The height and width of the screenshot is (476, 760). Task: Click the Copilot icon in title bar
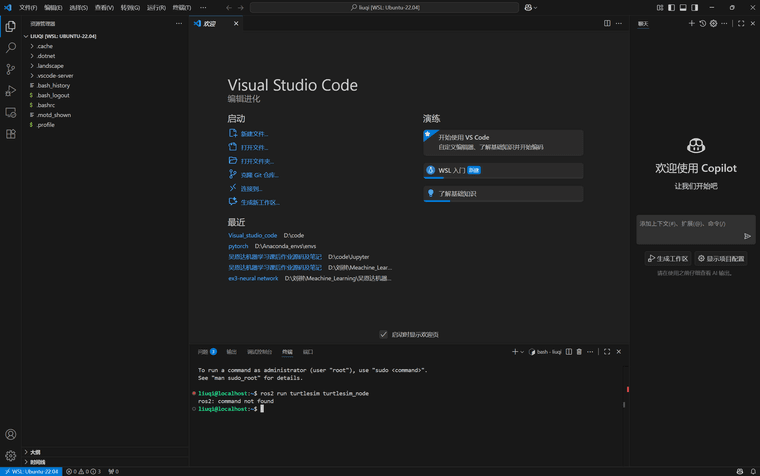tap(528, 7)
